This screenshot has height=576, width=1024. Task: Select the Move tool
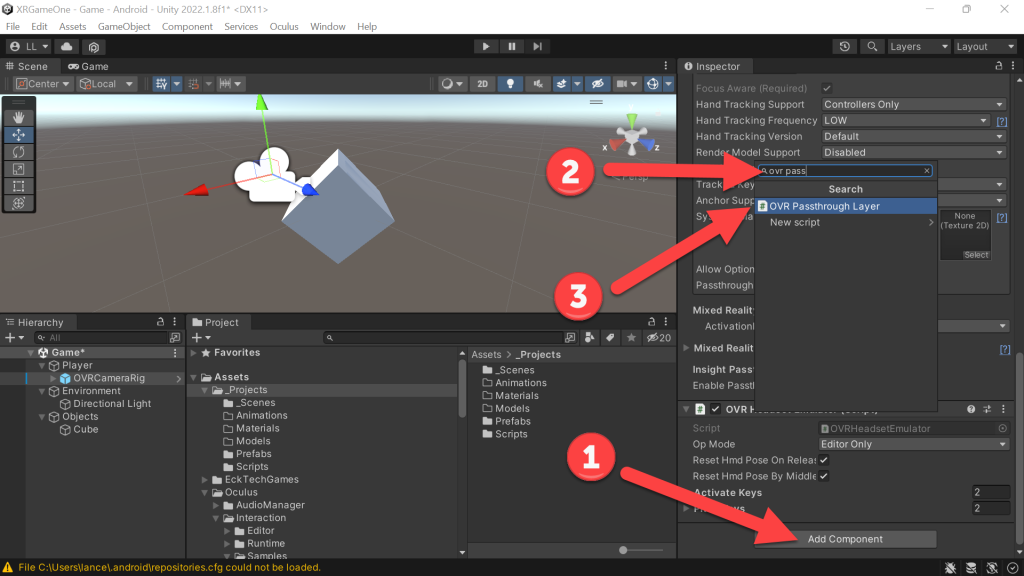pyautogui.click(x=18, y=135)
